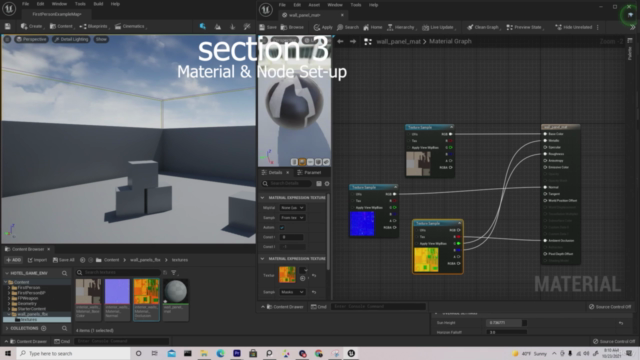Open Cinematics menu in level toolbar
Viewport: 640px width, 360px height.
pos(130,26)
